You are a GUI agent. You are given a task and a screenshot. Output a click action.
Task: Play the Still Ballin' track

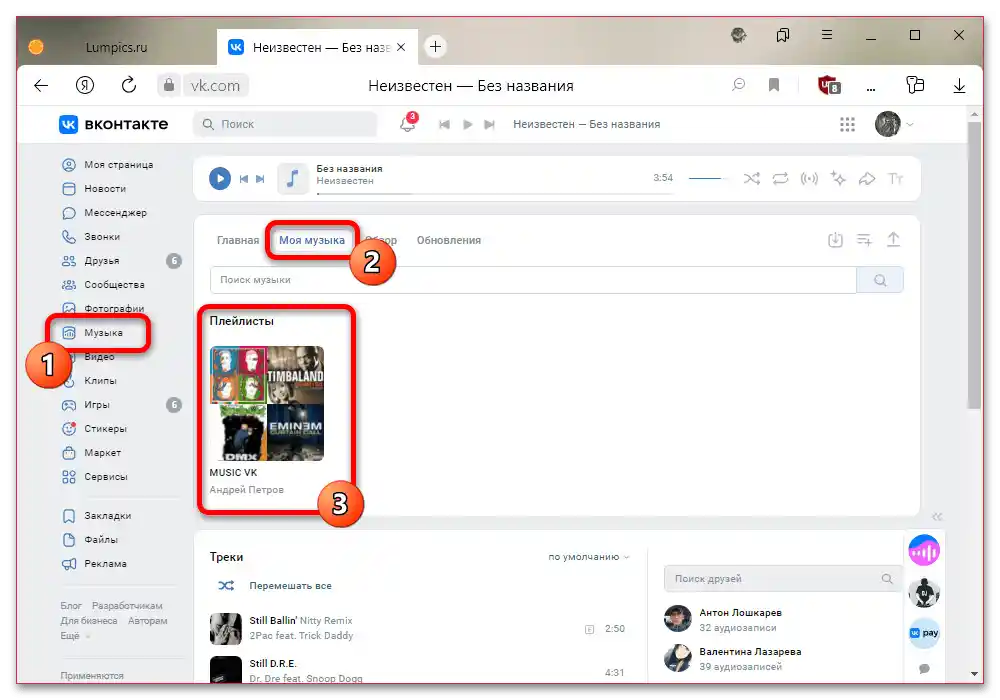click(418, 628)
